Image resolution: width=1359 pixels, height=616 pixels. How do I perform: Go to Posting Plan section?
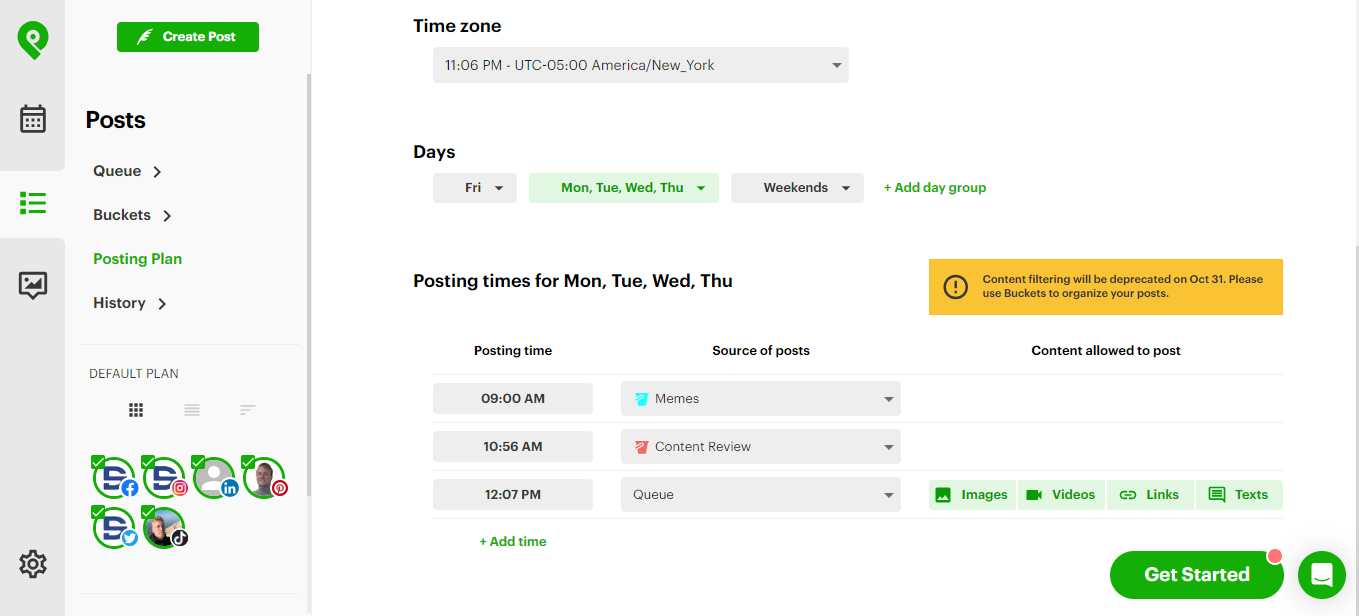pyautogui.click(x=137, y=258)
